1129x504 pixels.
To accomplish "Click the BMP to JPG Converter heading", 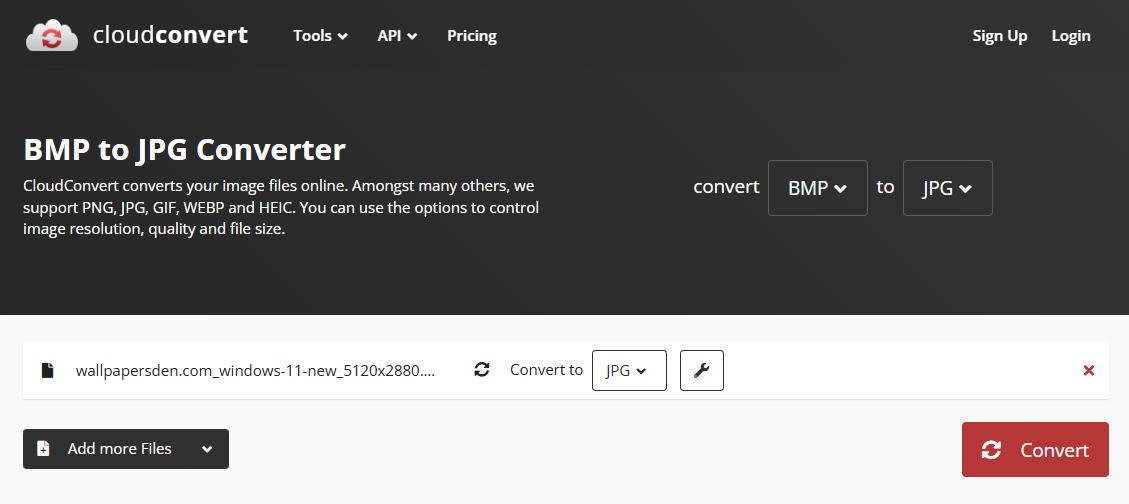I will (x=184, y=150).
